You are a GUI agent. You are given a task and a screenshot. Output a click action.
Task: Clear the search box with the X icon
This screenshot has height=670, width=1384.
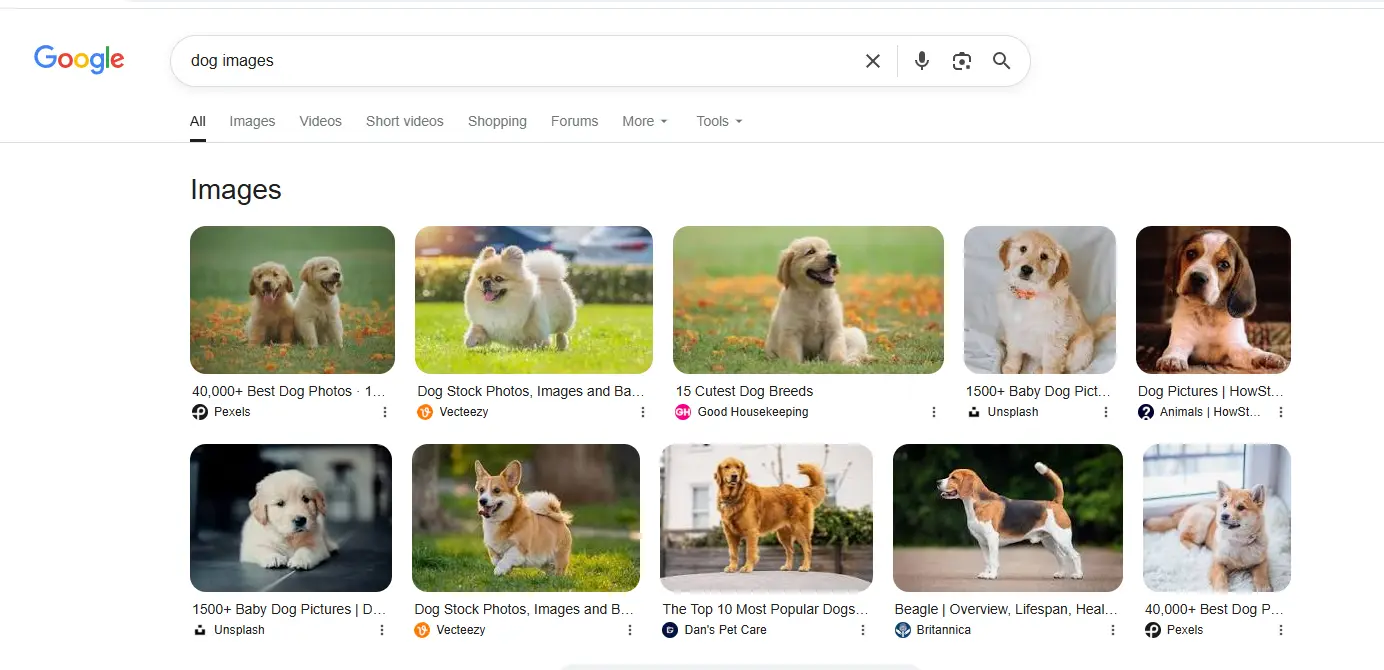coord(873,61)
